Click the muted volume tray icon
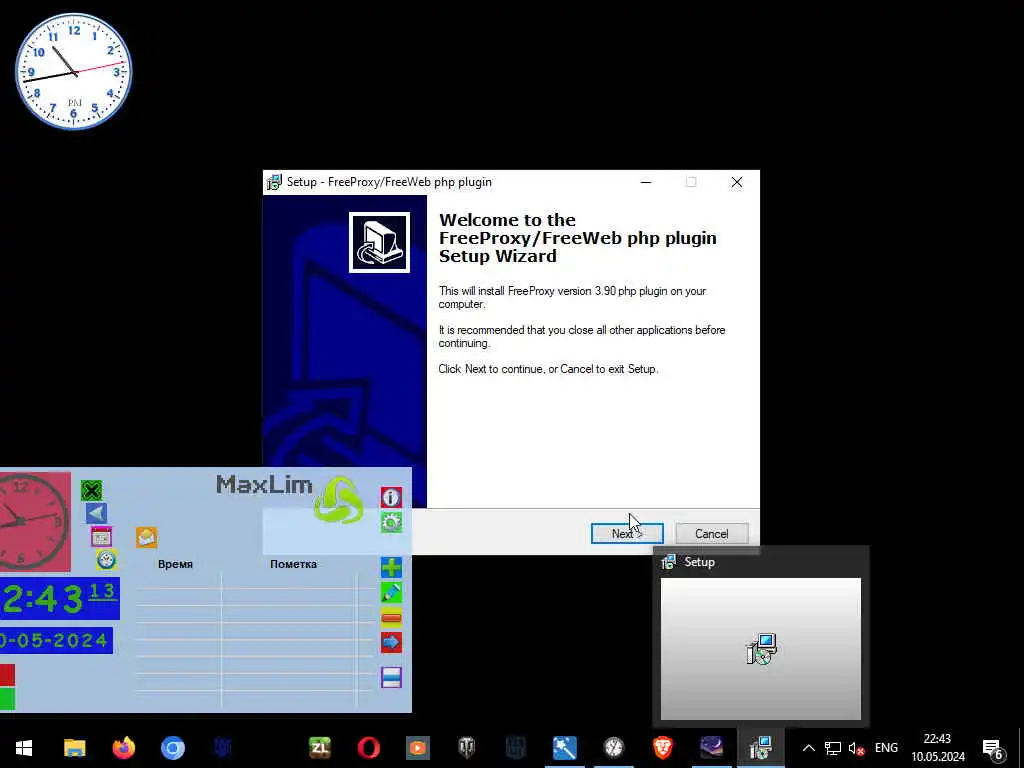The image size is (1024, 768). [856, 748]
